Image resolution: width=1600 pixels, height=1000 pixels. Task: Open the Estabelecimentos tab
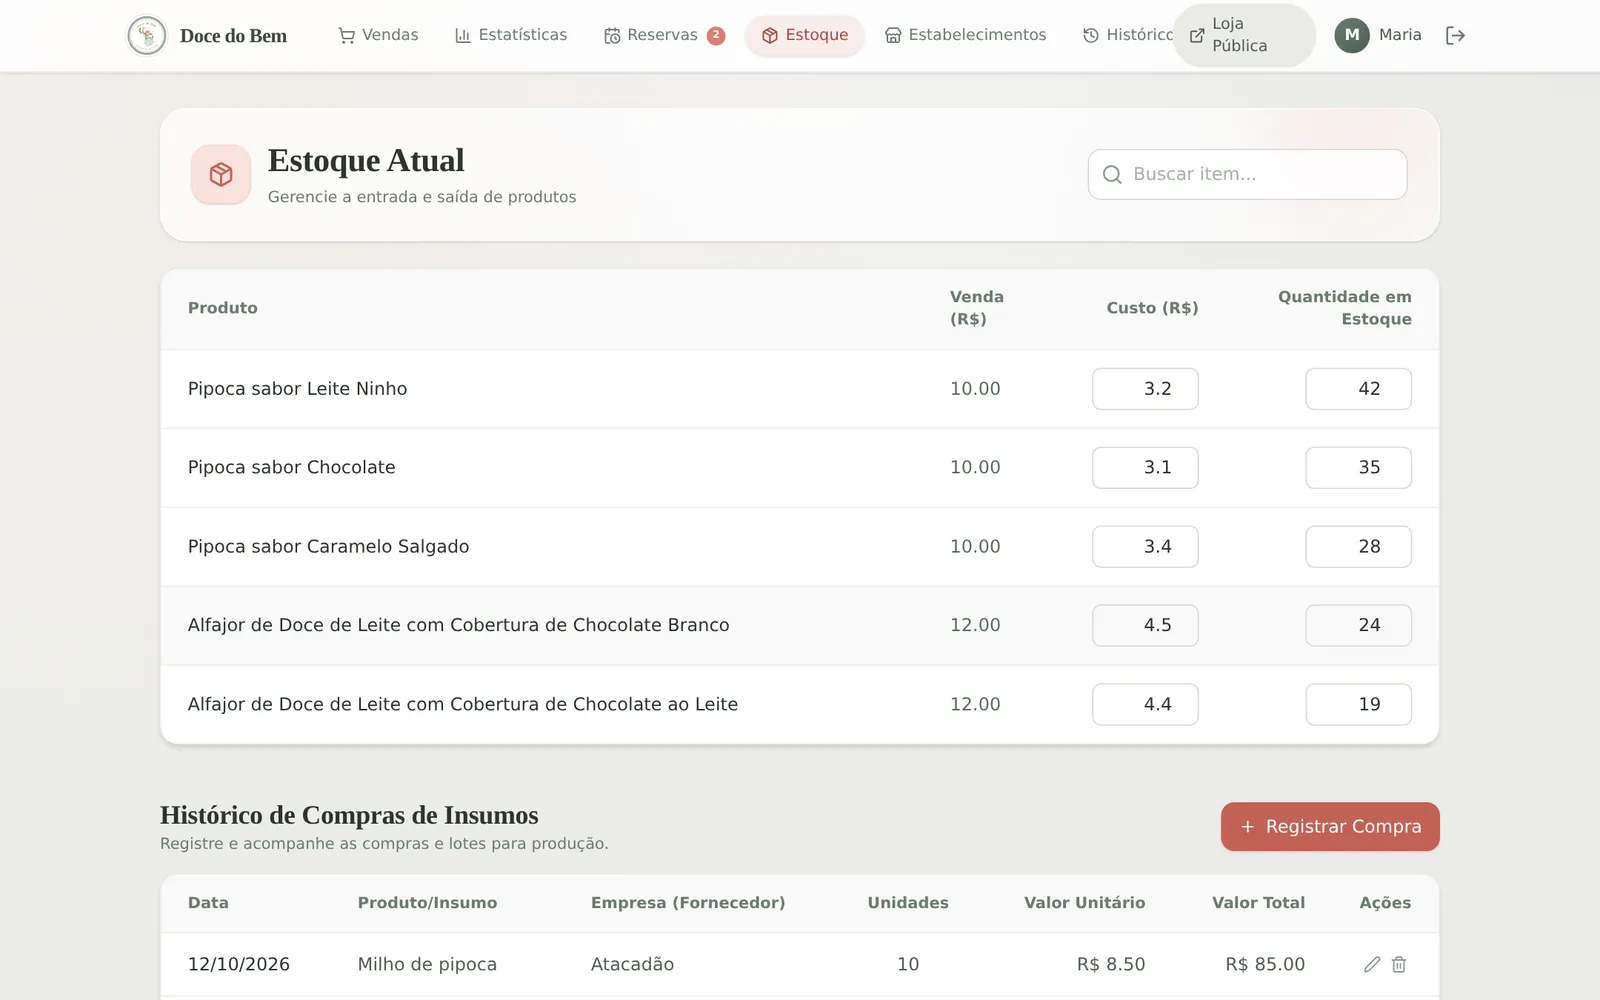coord(965,35)
